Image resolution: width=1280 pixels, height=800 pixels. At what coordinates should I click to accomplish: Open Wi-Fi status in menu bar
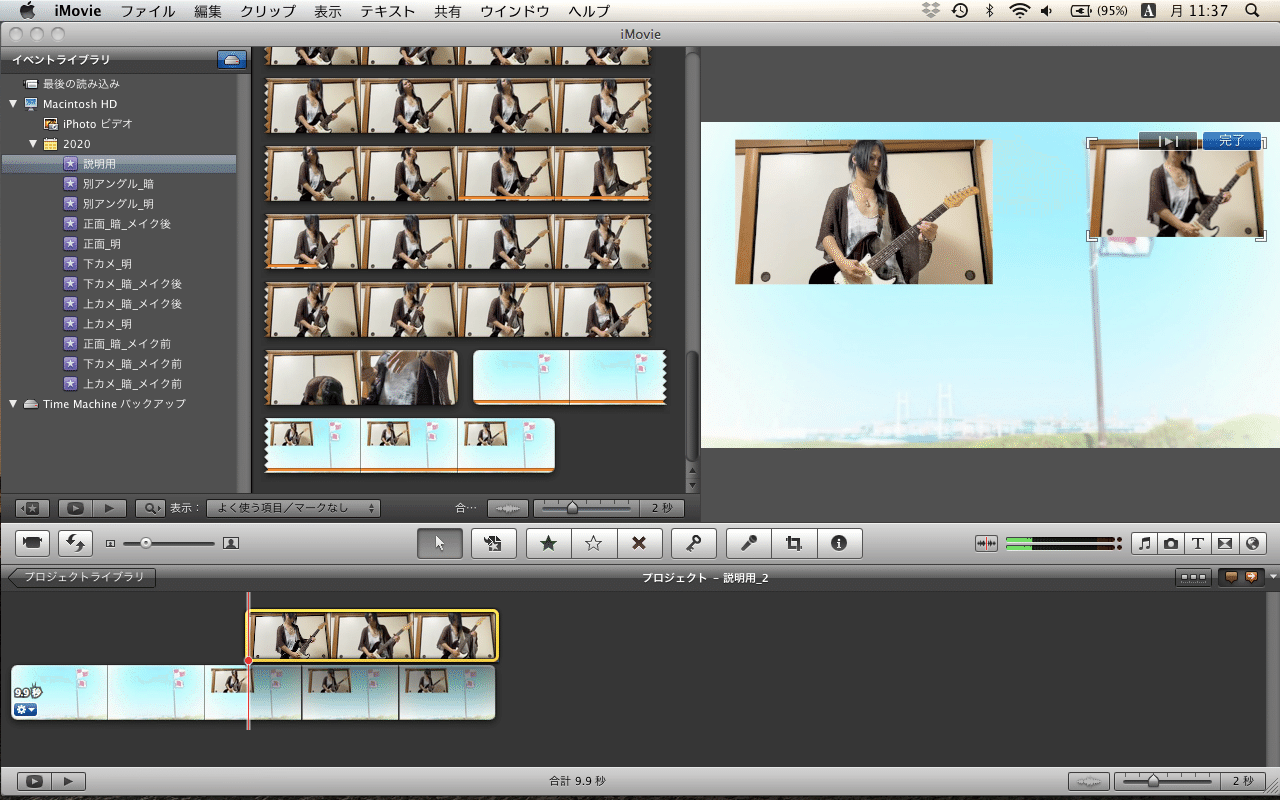pyautogui.click(x=1020, y=11)
